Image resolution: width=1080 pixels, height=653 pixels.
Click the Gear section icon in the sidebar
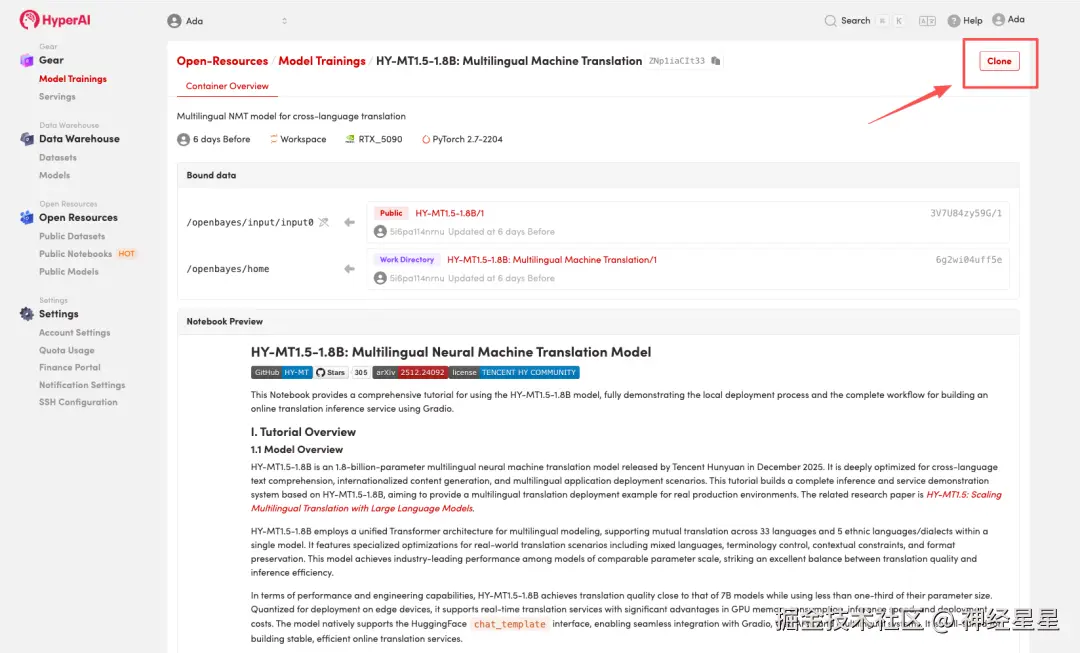pyautogui.click(x=27, y=60)
